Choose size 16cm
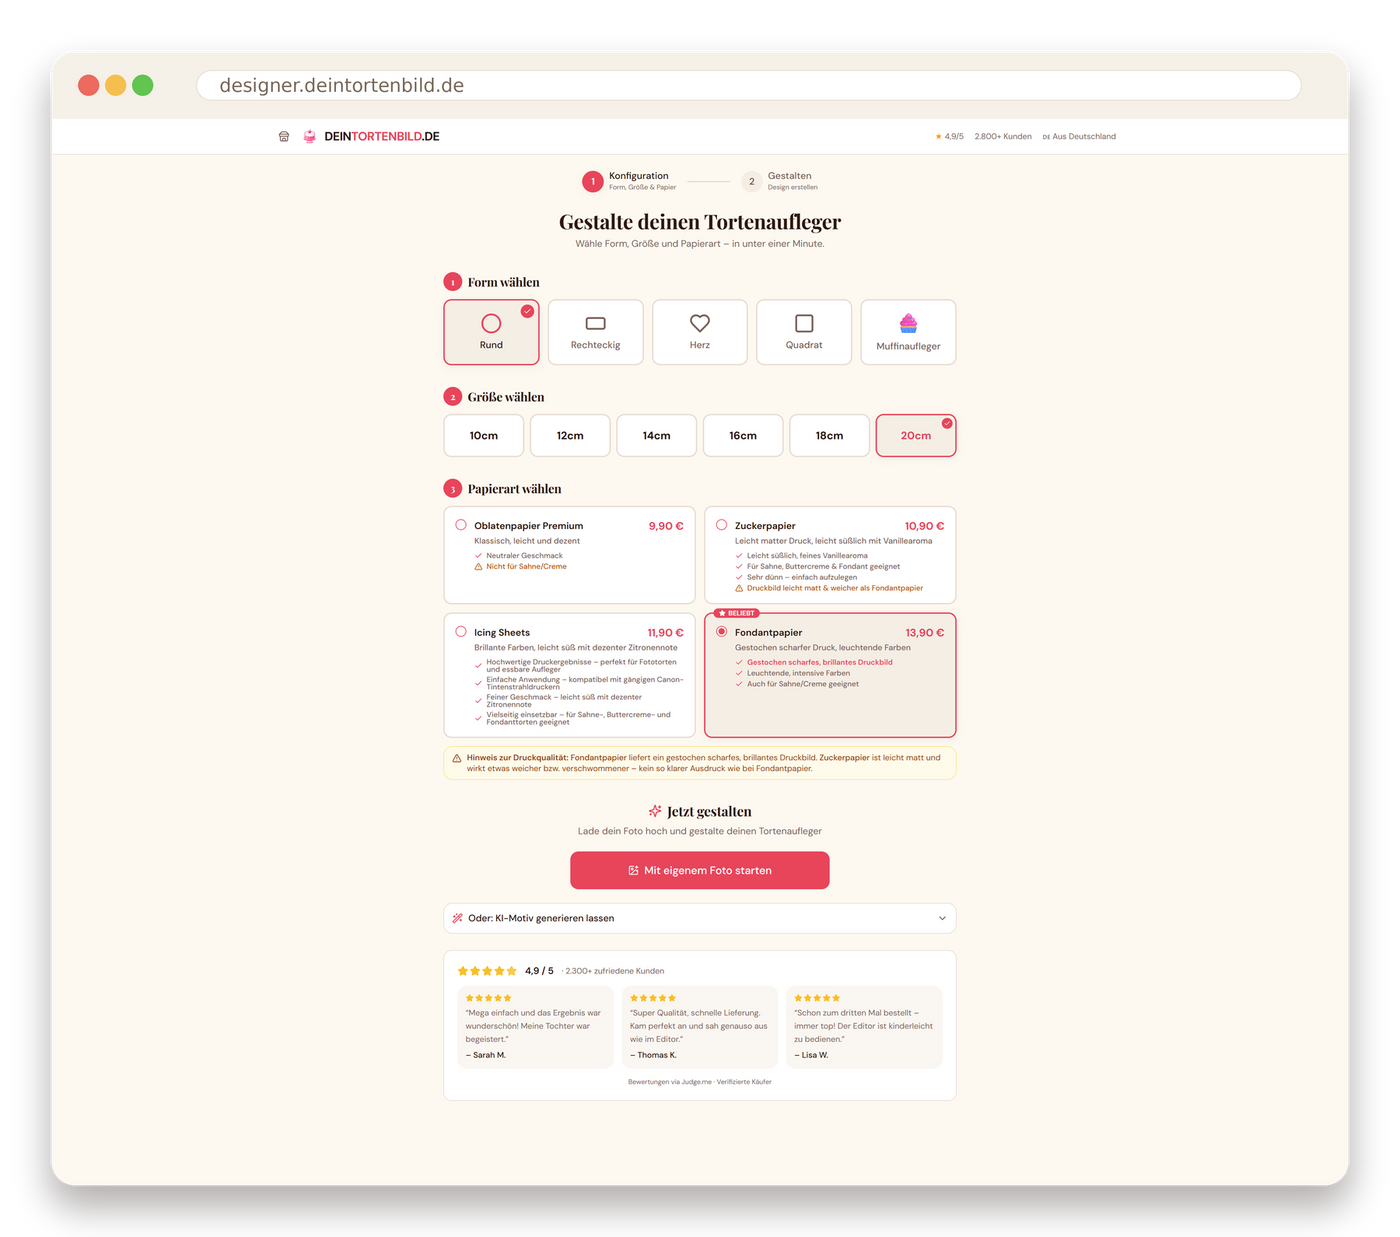 point(743,435)
